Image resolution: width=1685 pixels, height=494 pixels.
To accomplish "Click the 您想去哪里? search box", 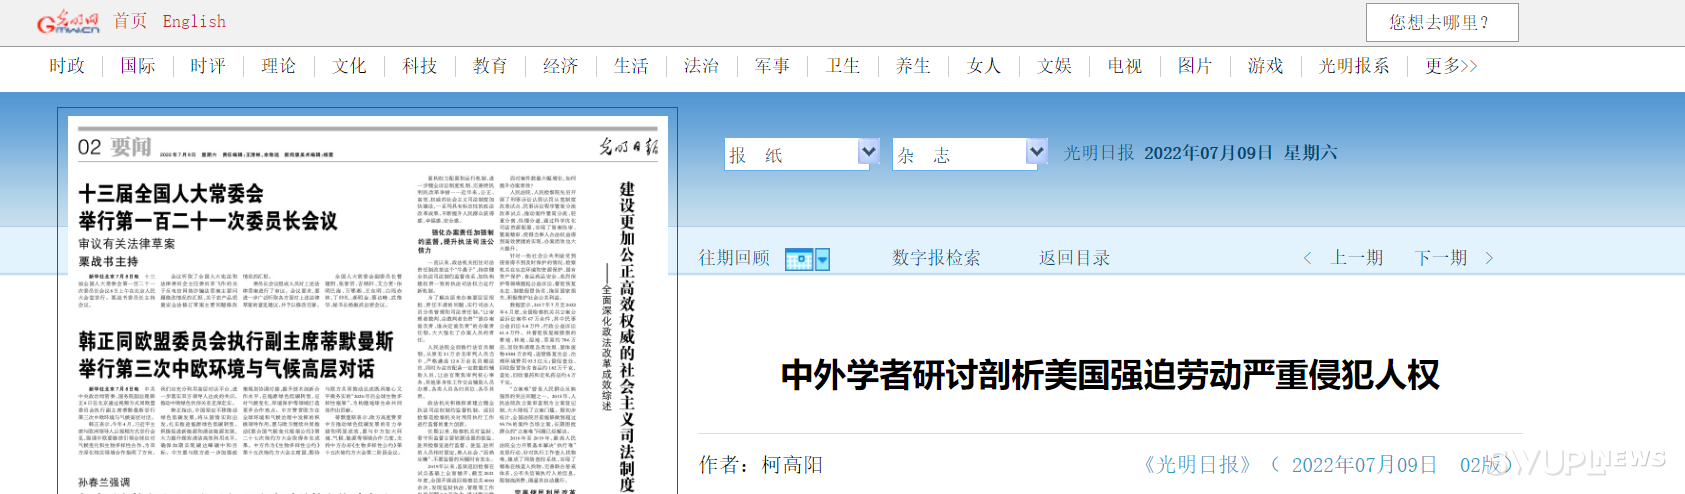I will pyautogui.click(x=1442, y=22).
